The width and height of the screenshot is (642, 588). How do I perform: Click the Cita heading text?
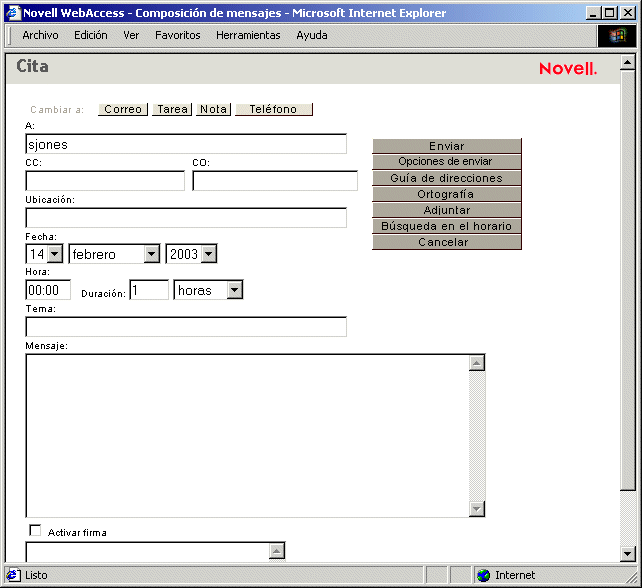(x=32, y=66)
